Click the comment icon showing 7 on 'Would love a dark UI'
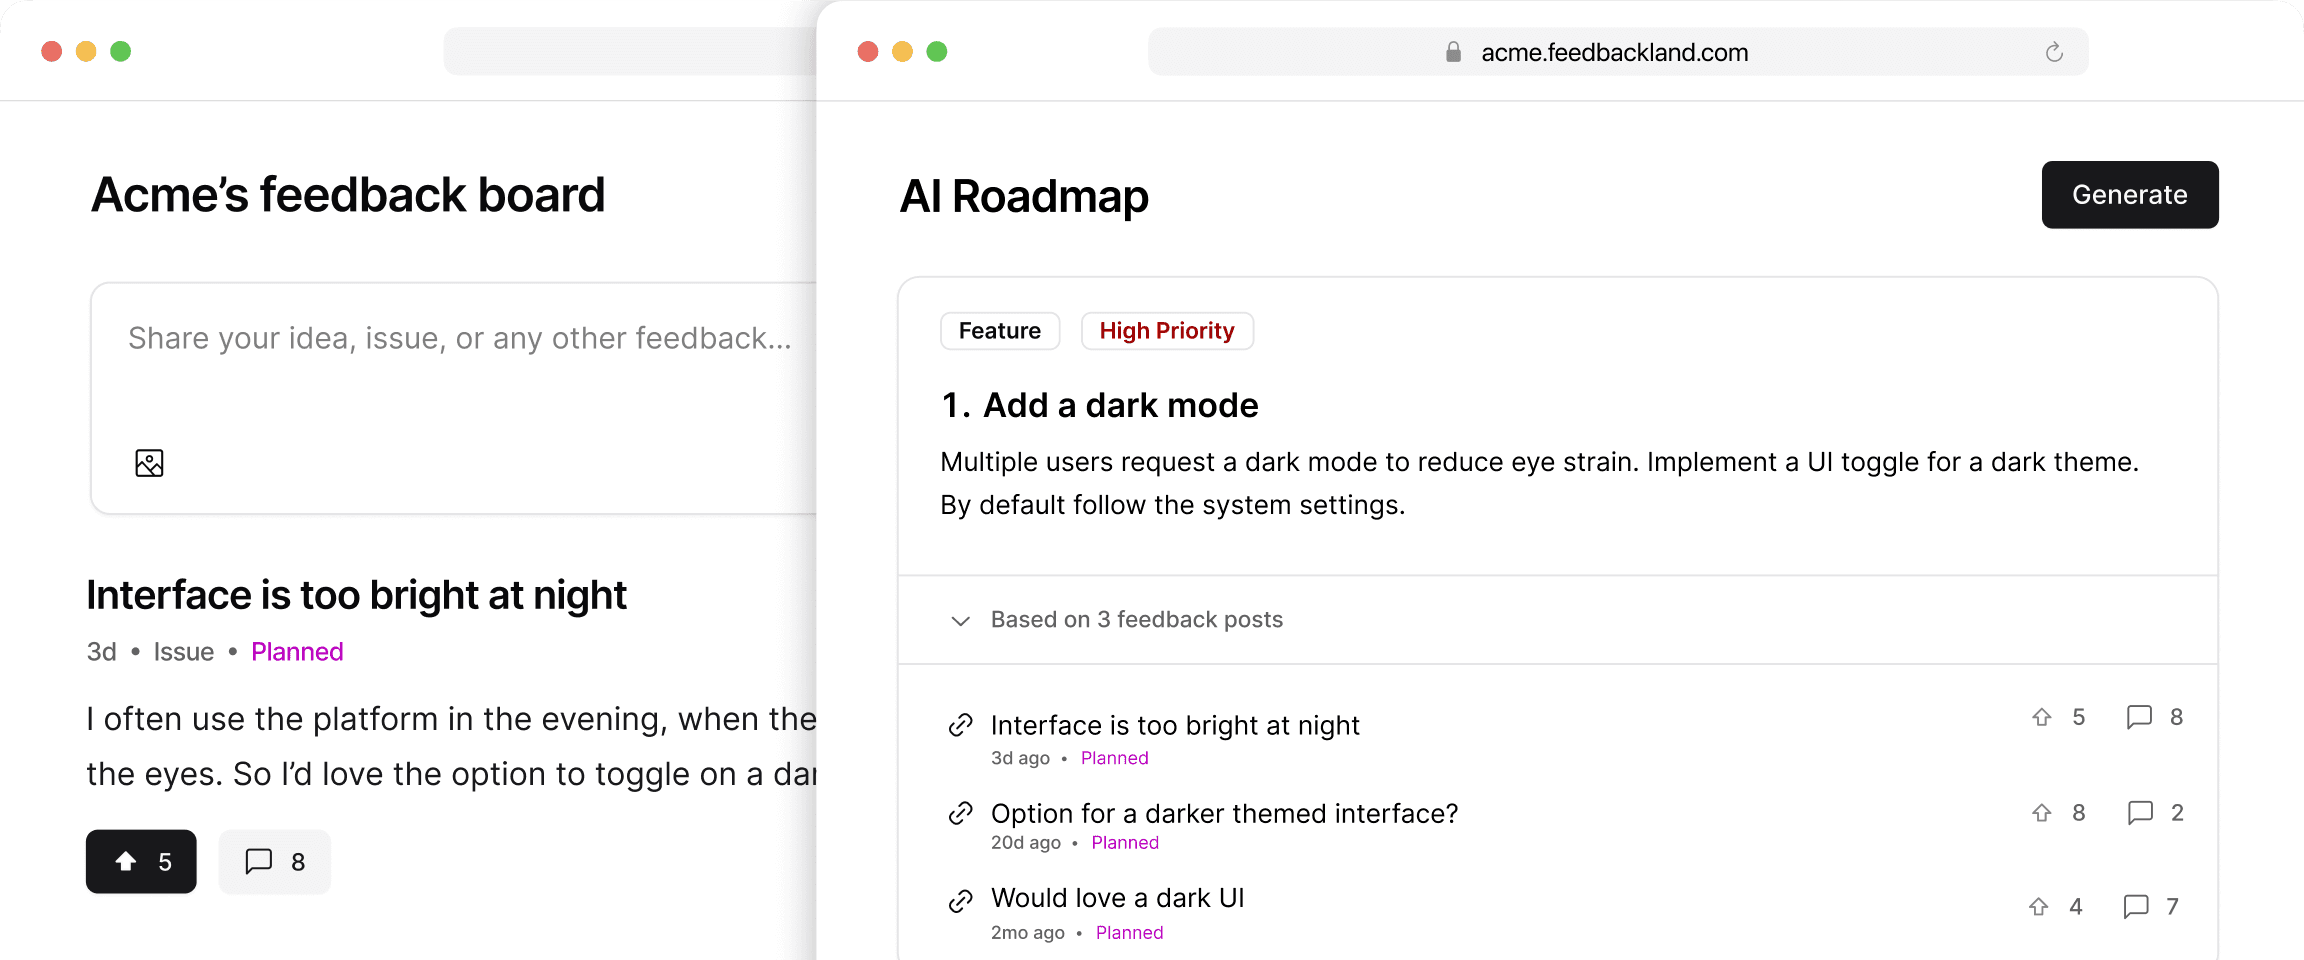Image resolution: width=2304 pixels, height=960 pixels. coord(2136,906)
